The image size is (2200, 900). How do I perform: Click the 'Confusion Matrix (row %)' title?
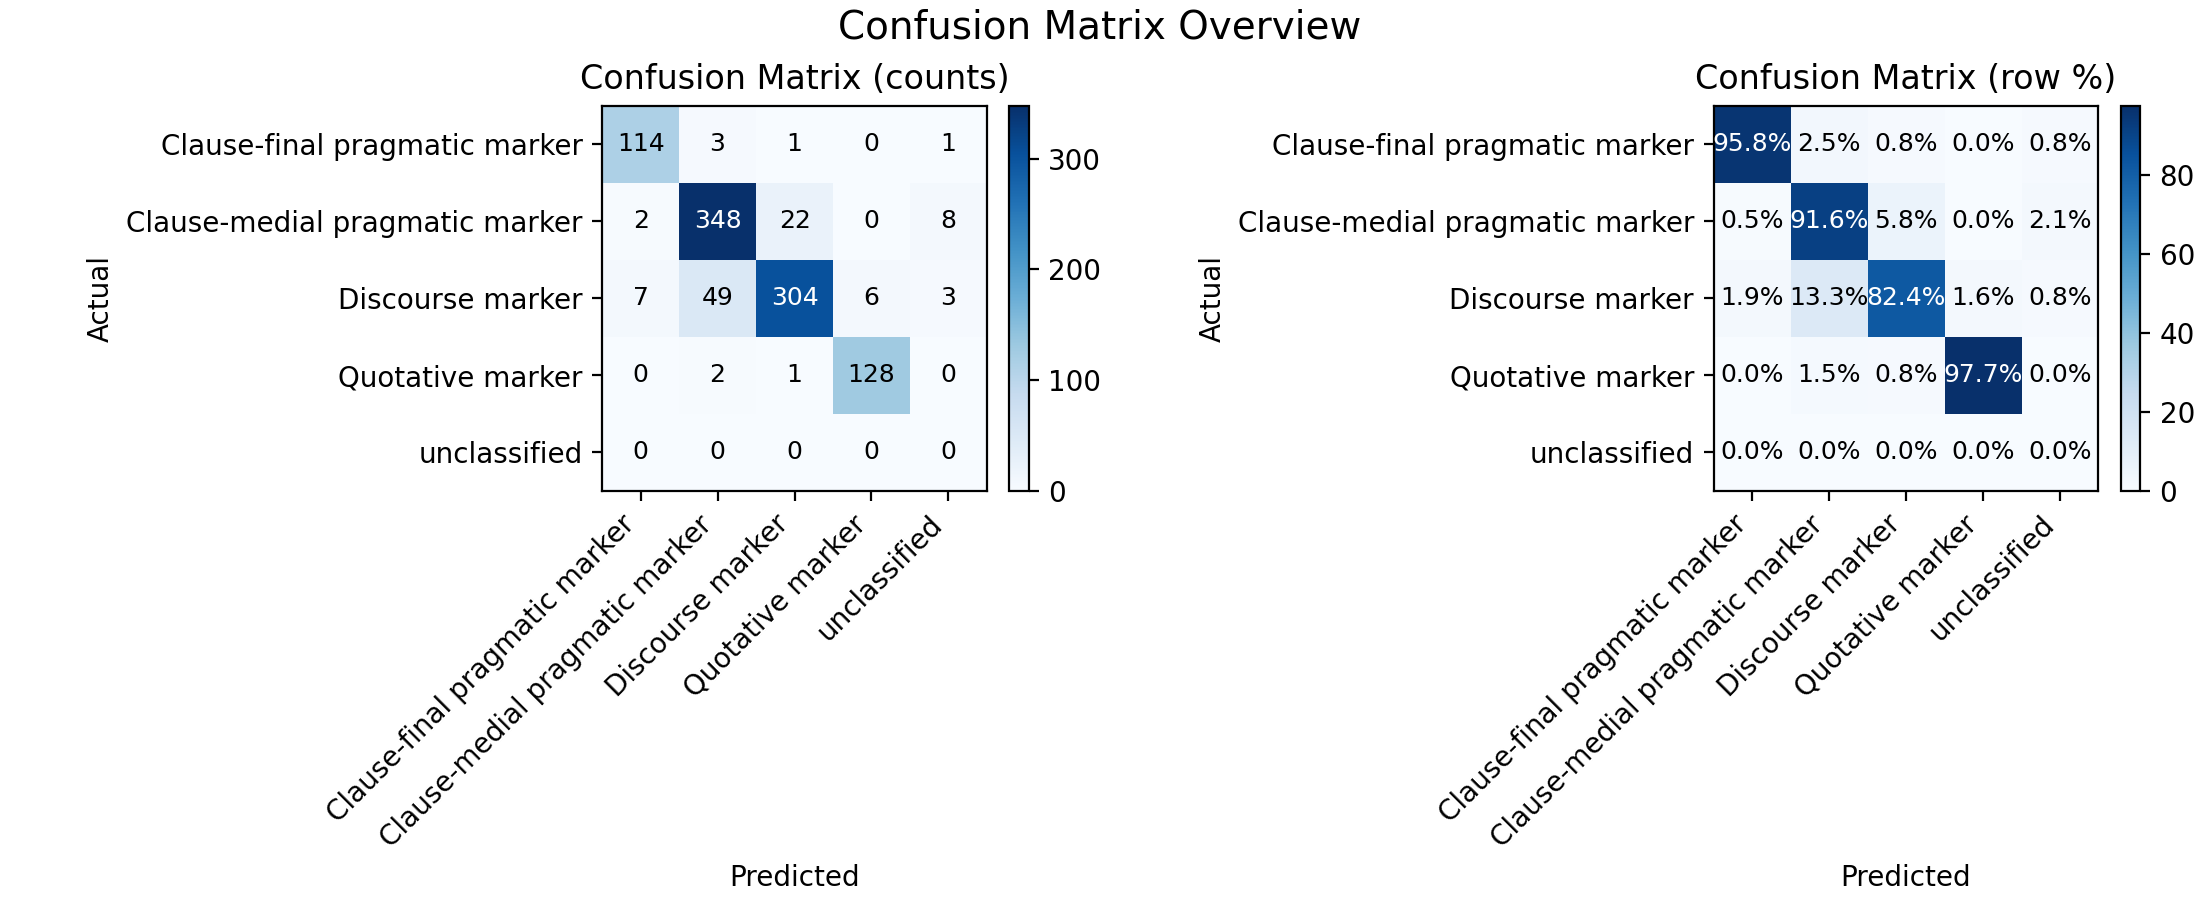[1905, 78]
